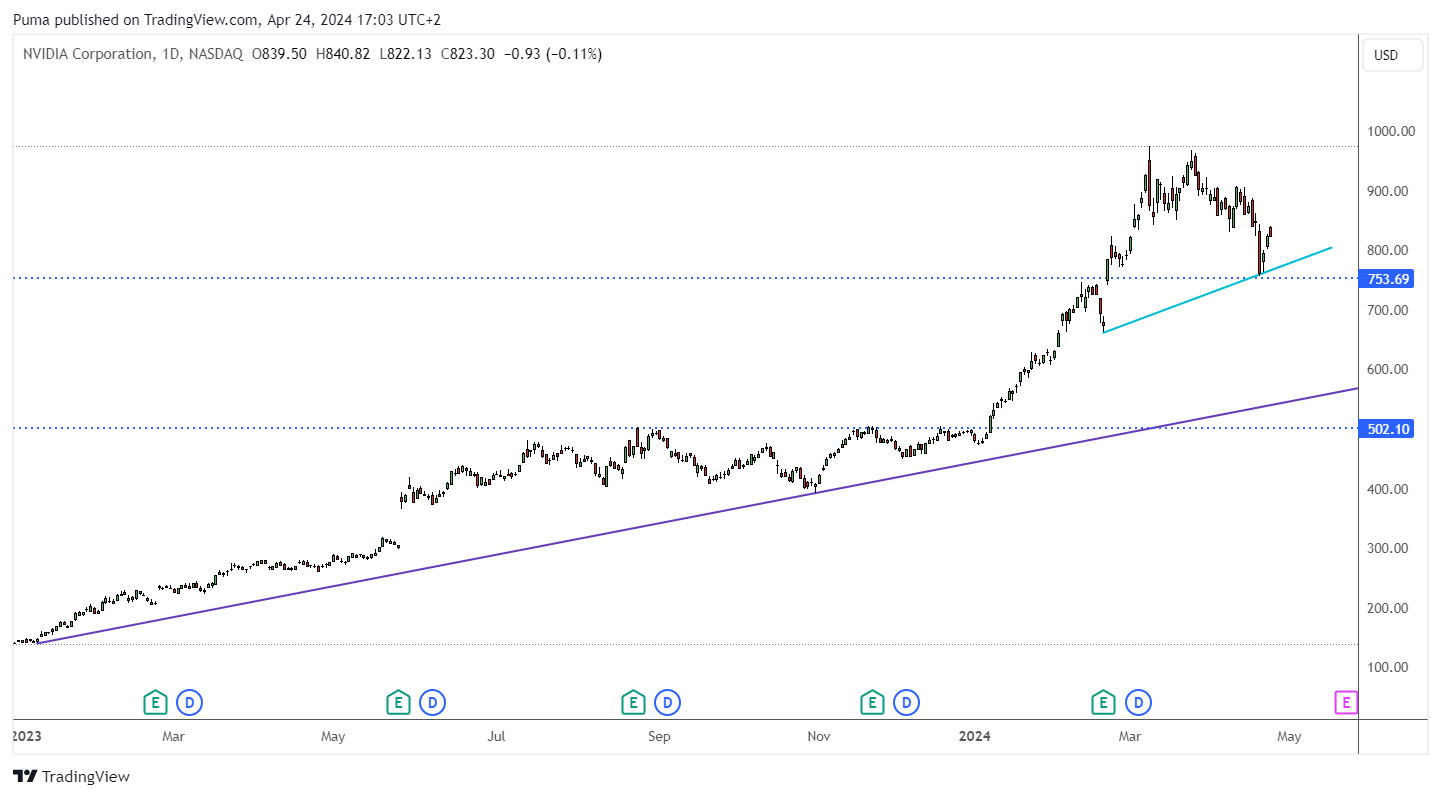Click the dividend D marker before 2024
This screenshot has width=1441, height=798.
(907, 703)
